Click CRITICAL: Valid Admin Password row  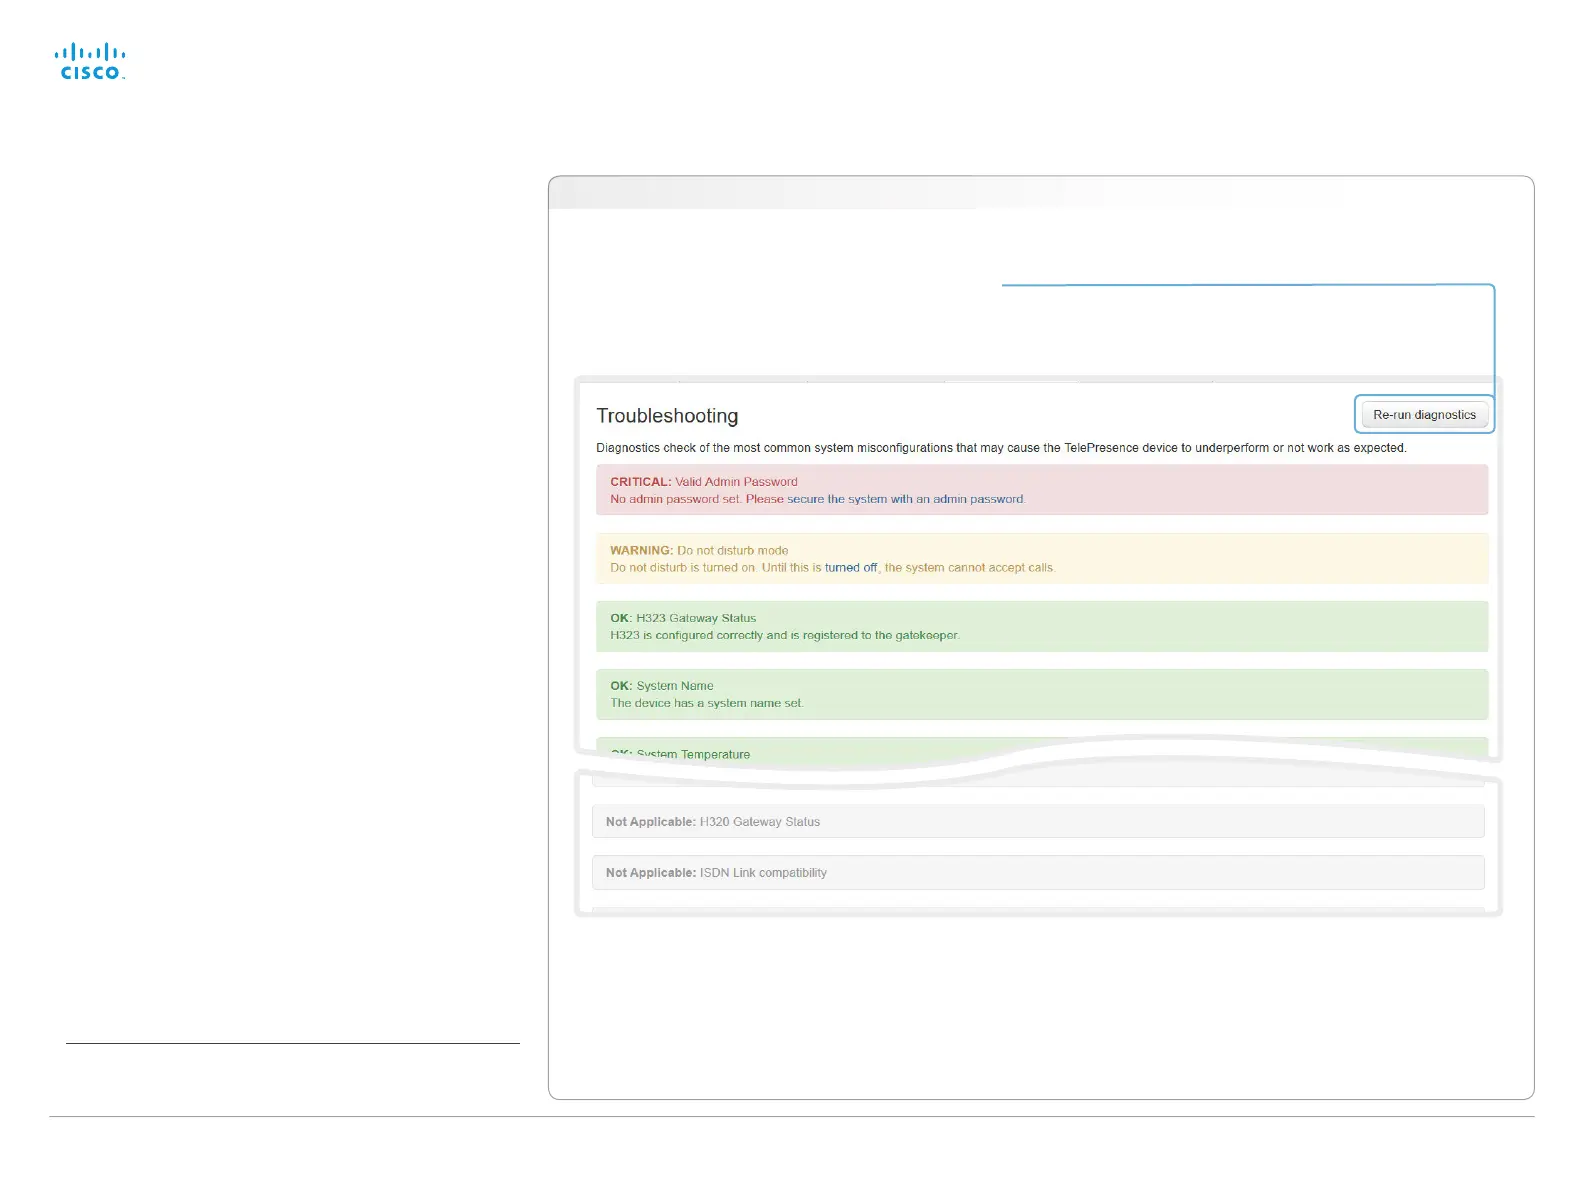pyautogui.click(x=1042, y=490)
